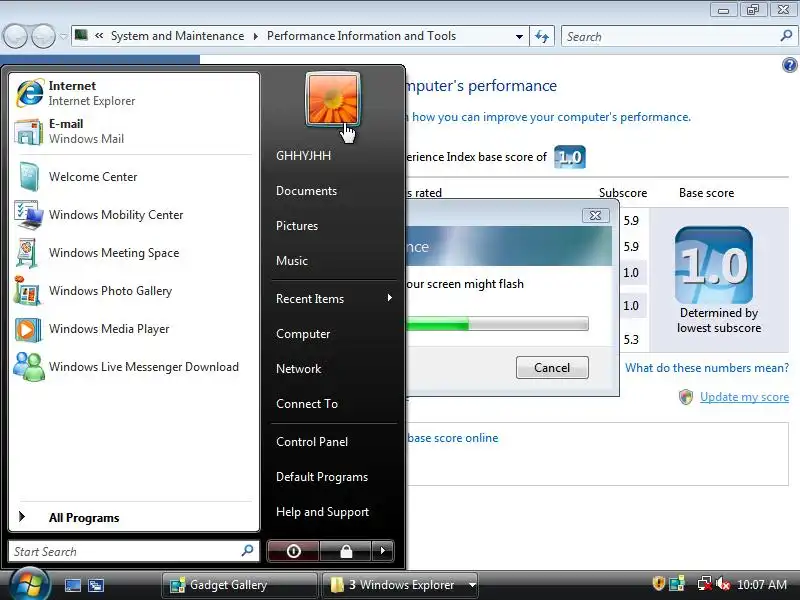Click the 10:07 AM clock

(x=762, y=584)
